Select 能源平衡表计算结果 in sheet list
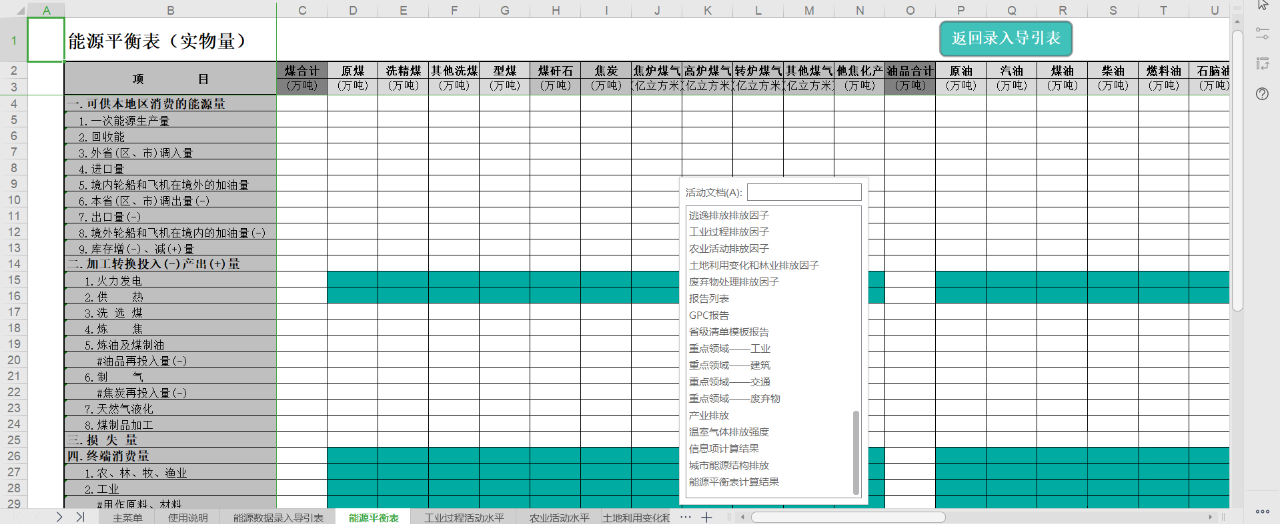 (x=734, y=482)
